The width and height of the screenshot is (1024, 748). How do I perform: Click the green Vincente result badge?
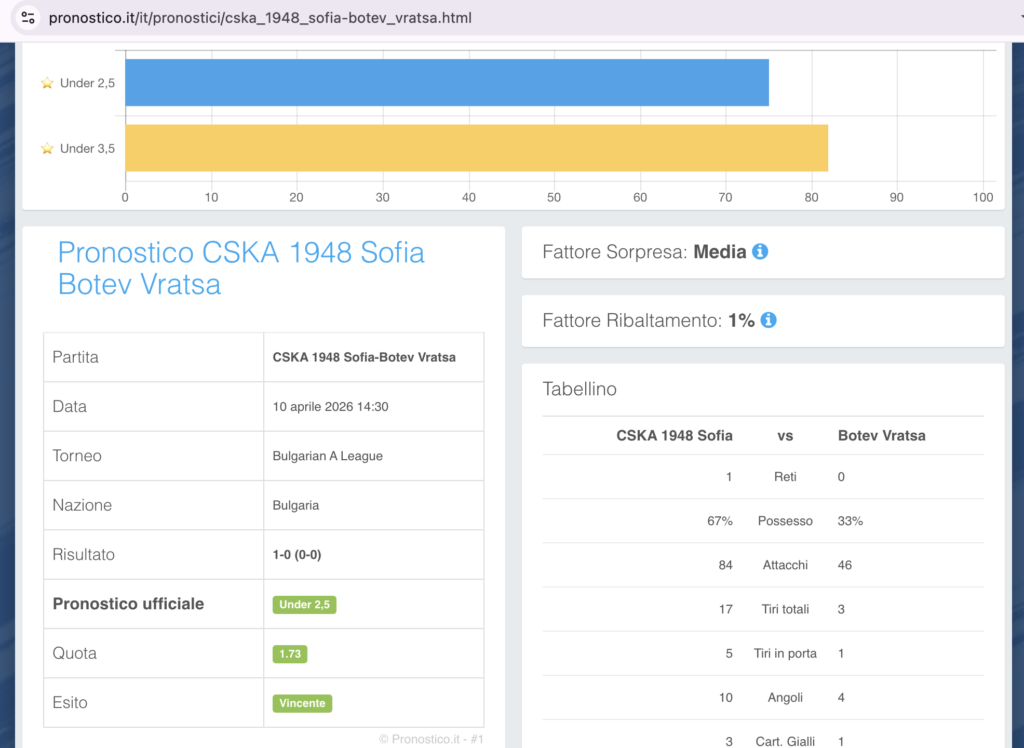pos(302,703)
